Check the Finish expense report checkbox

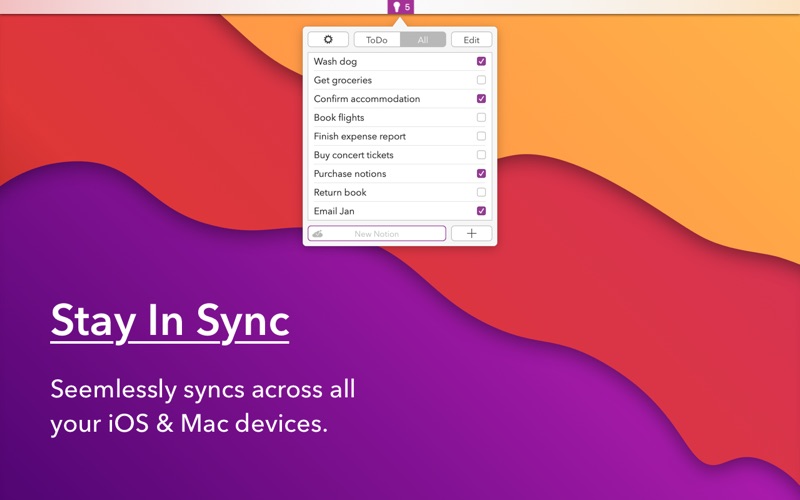point(481,136)
